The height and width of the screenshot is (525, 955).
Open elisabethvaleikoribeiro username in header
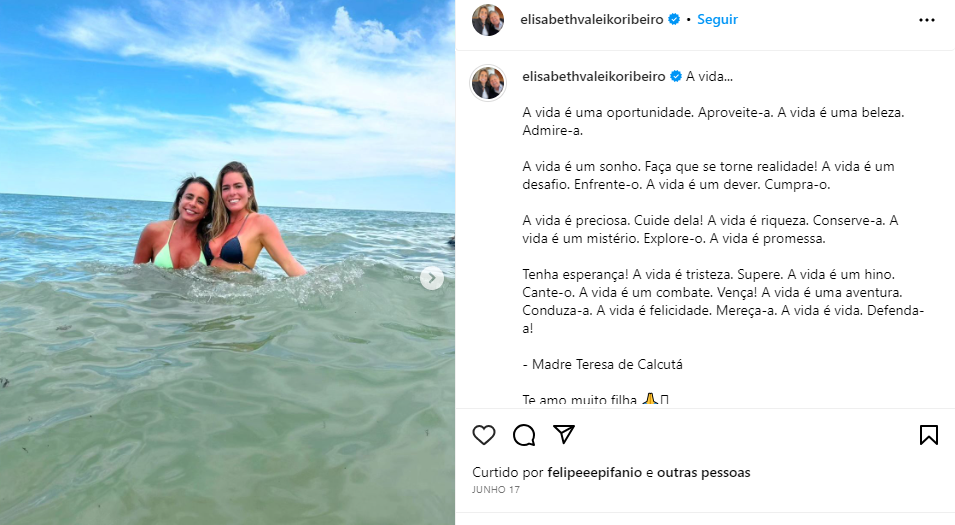(592, 19)
